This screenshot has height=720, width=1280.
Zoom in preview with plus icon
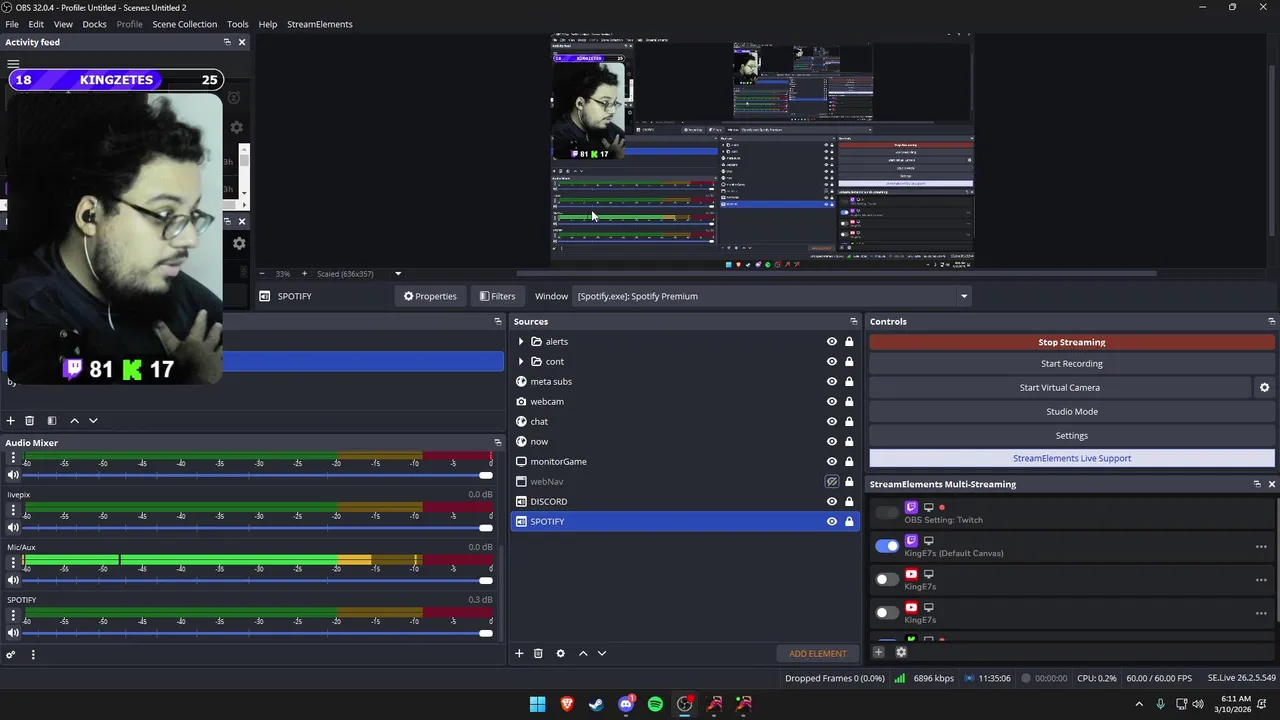303,274
